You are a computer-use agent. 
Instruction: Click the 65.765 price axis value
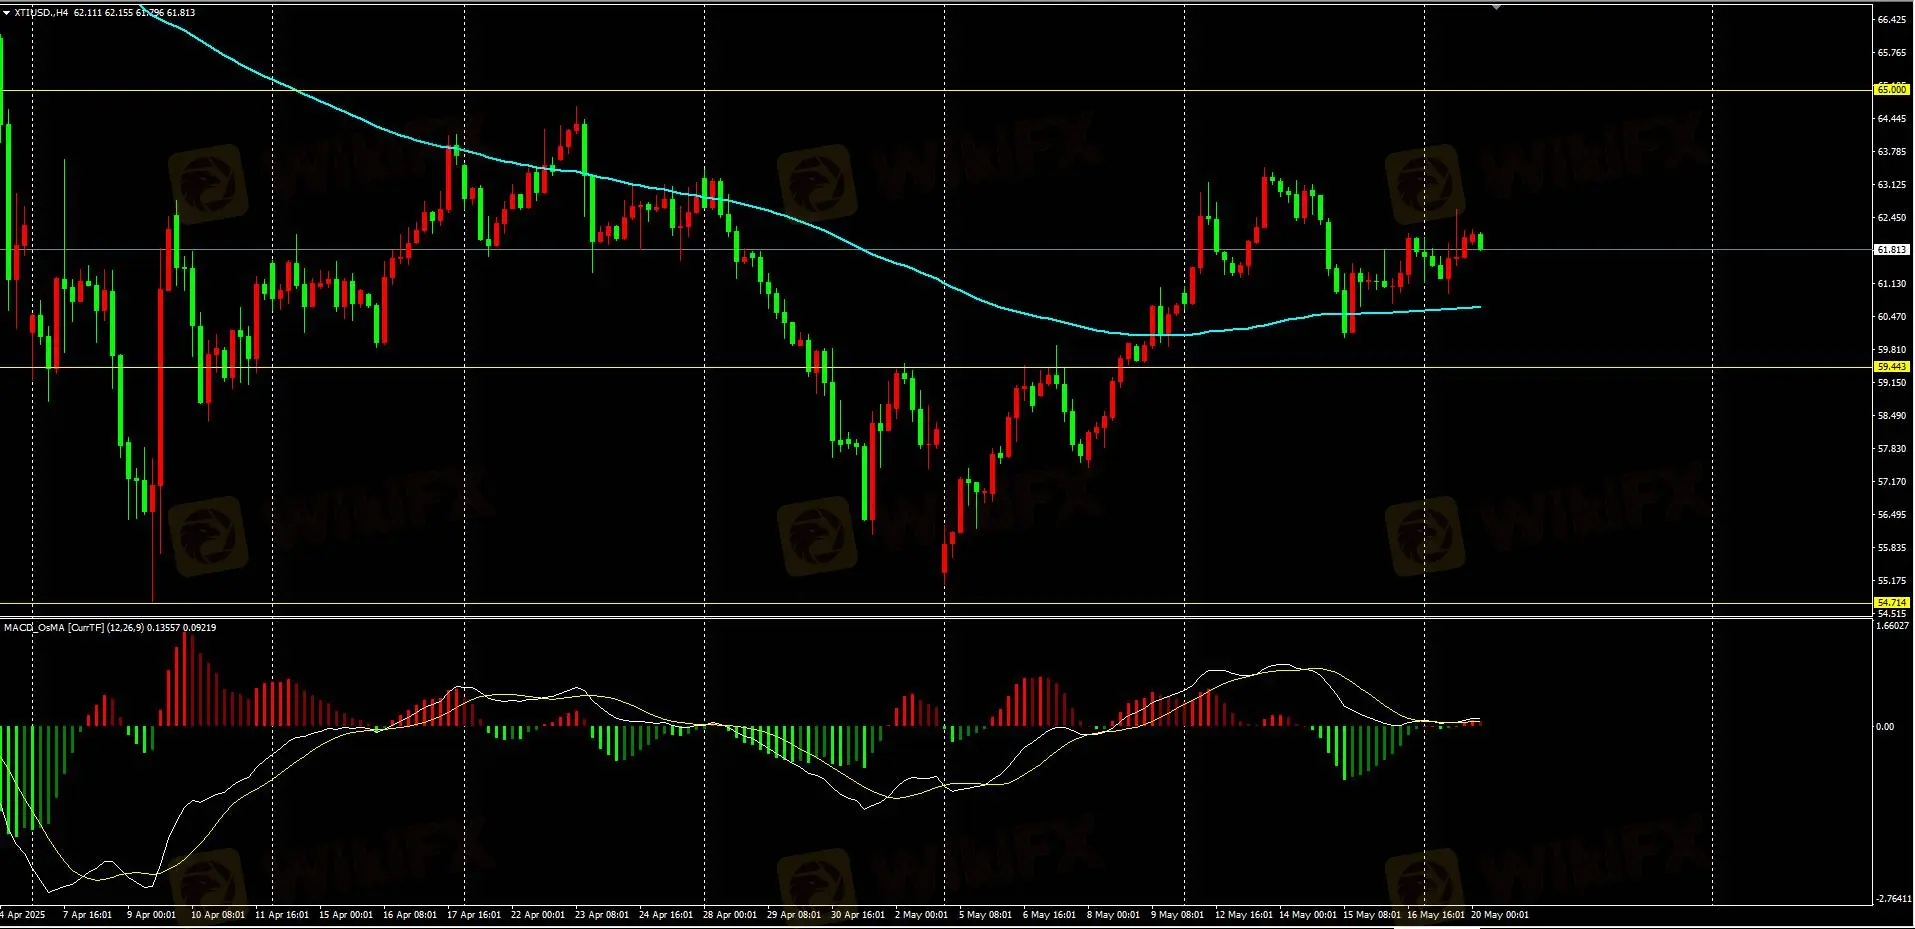pyautogui.click(x=1891, y=53)
